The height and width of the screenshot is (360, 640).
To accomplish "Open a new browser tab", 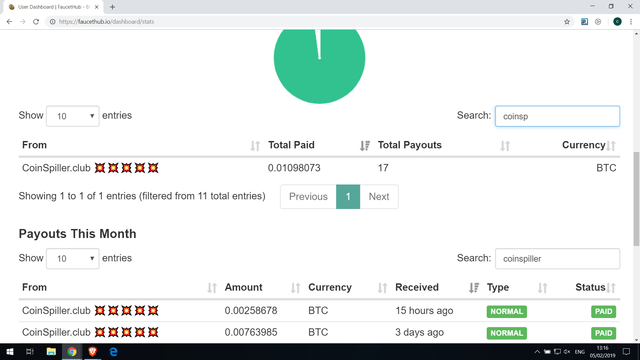I will pos(112,7).
